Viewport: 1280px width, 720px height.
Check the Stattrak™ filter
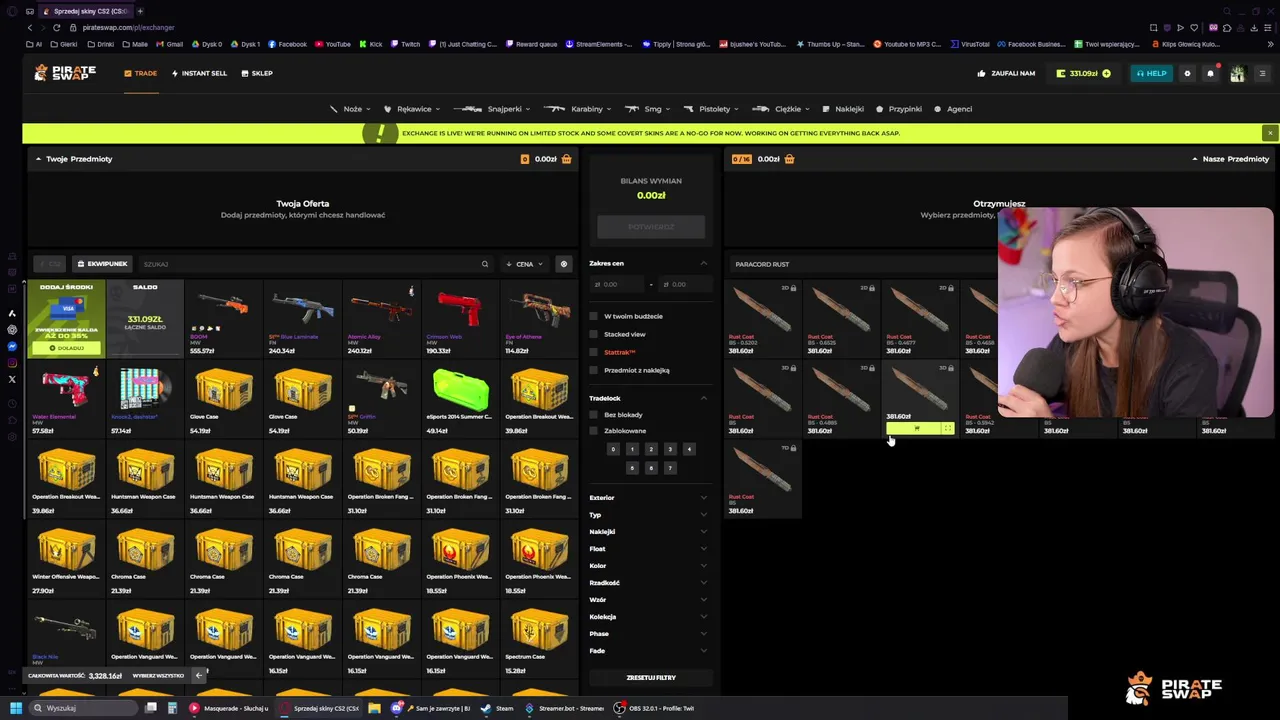click(594, 352)
